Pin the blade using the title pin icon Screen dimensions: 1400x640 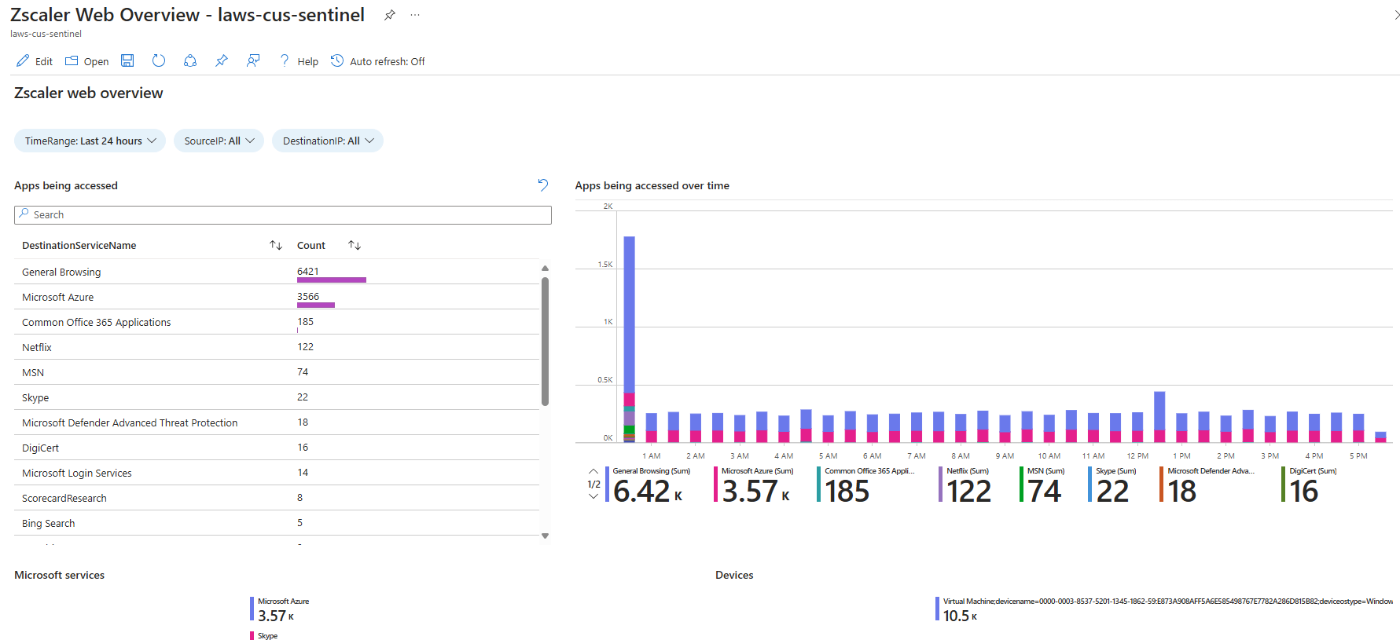coord(388,15)
